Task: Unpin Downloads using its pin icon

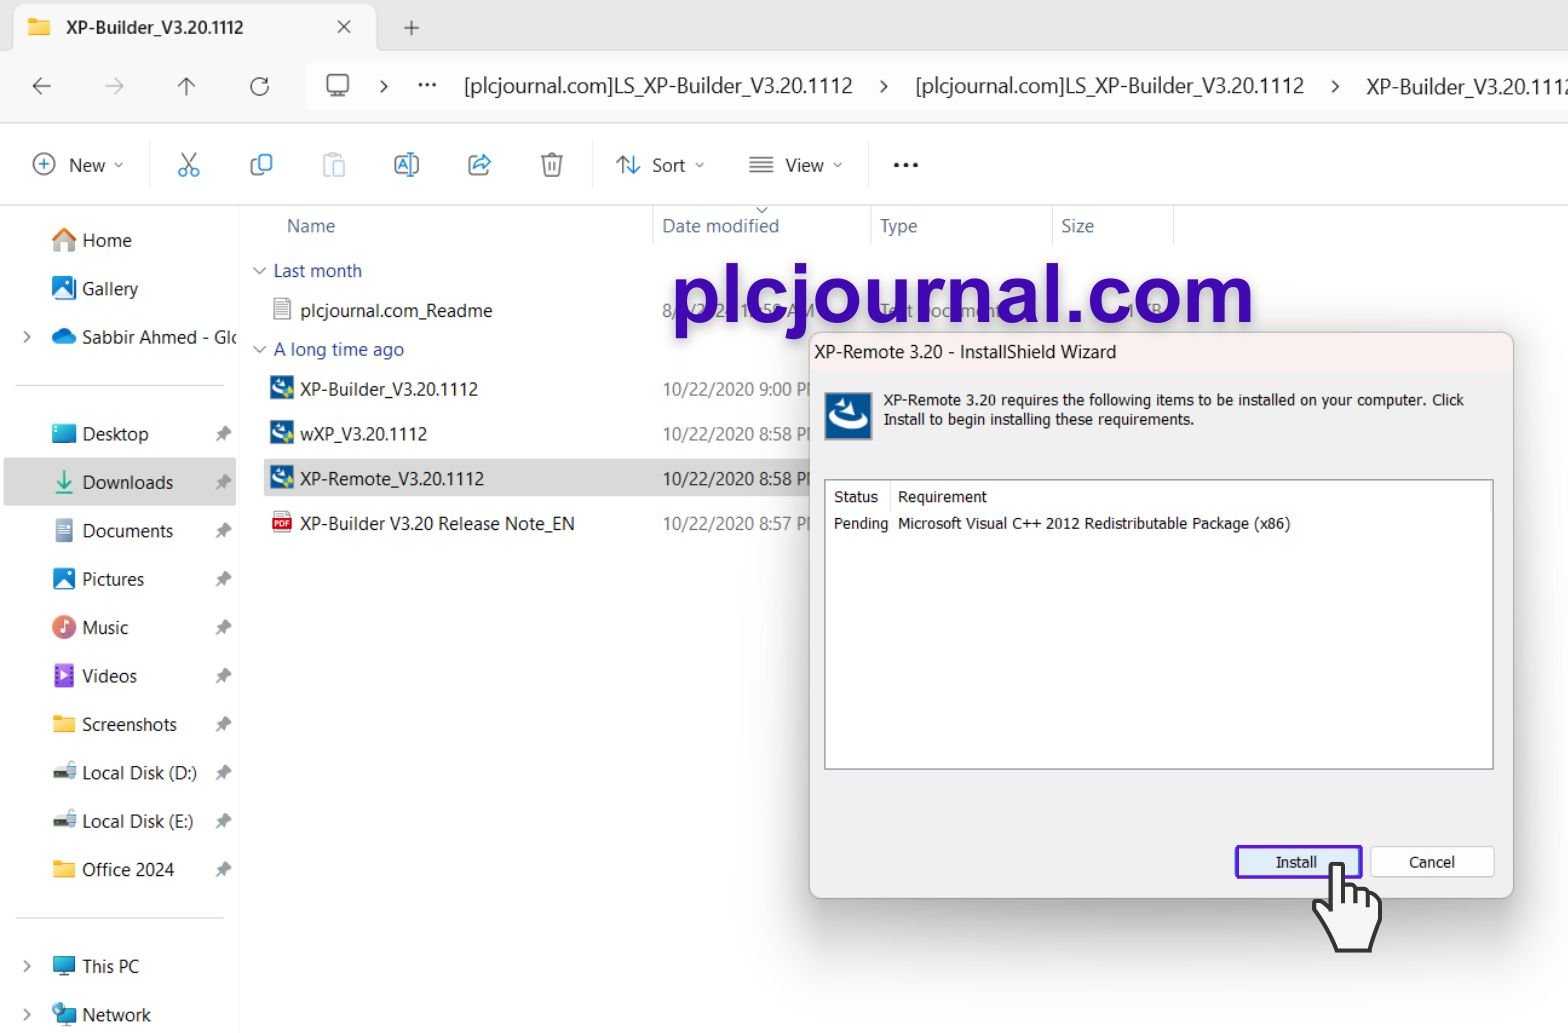Action: click(223, 483)
